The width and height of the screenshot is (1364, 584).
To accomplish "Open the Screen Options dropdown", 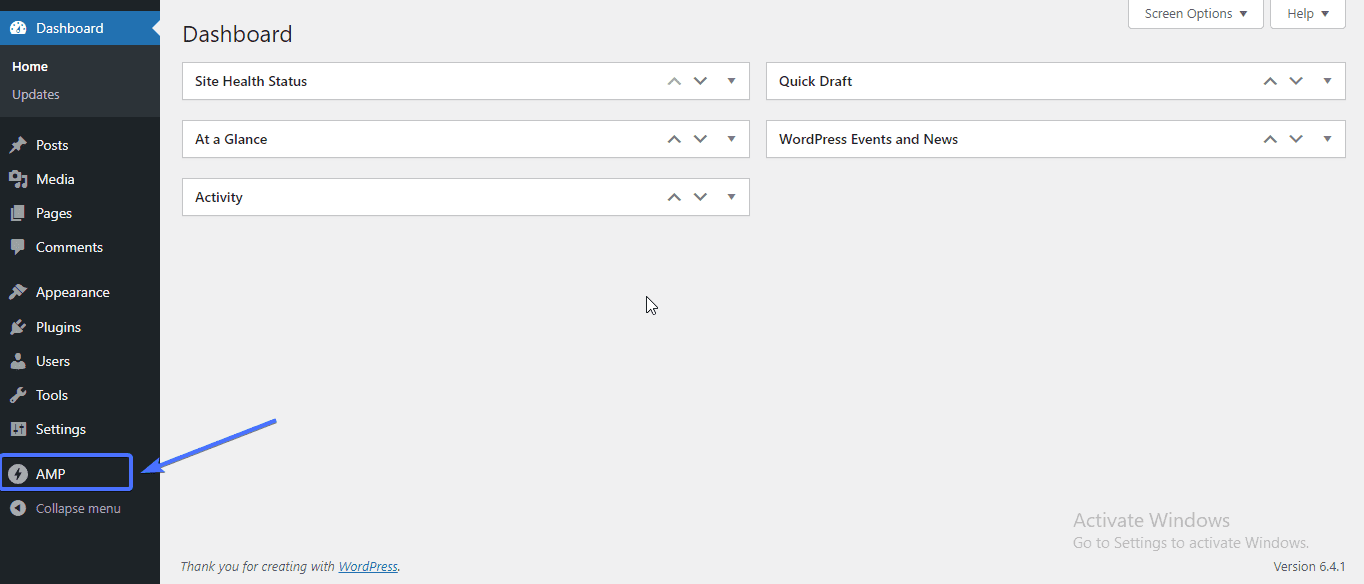I will 1196,14.
